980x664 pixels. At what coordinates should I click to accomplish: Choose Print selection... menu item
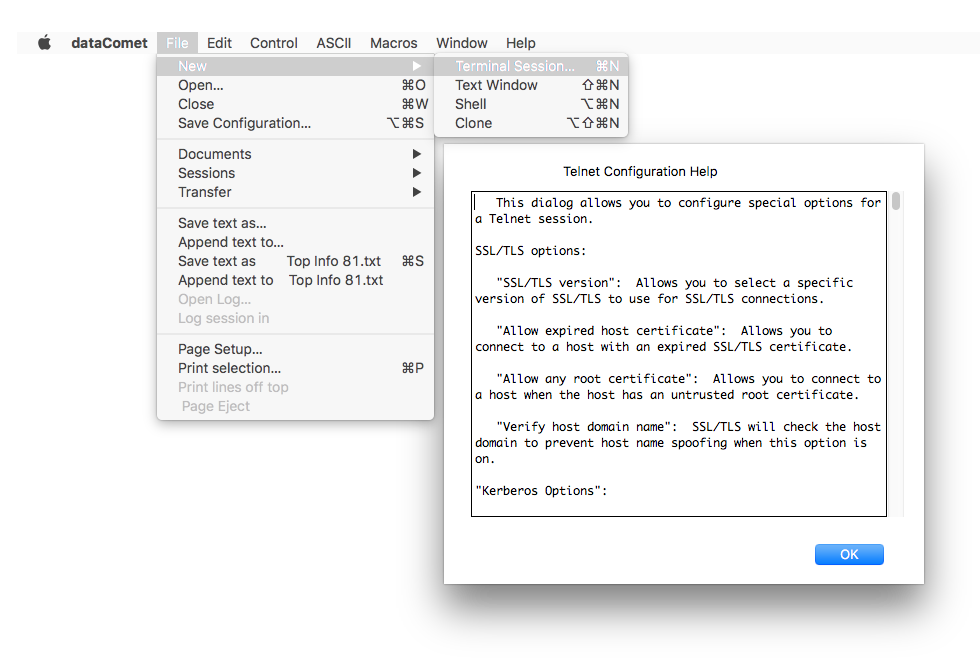pos(296,368)
